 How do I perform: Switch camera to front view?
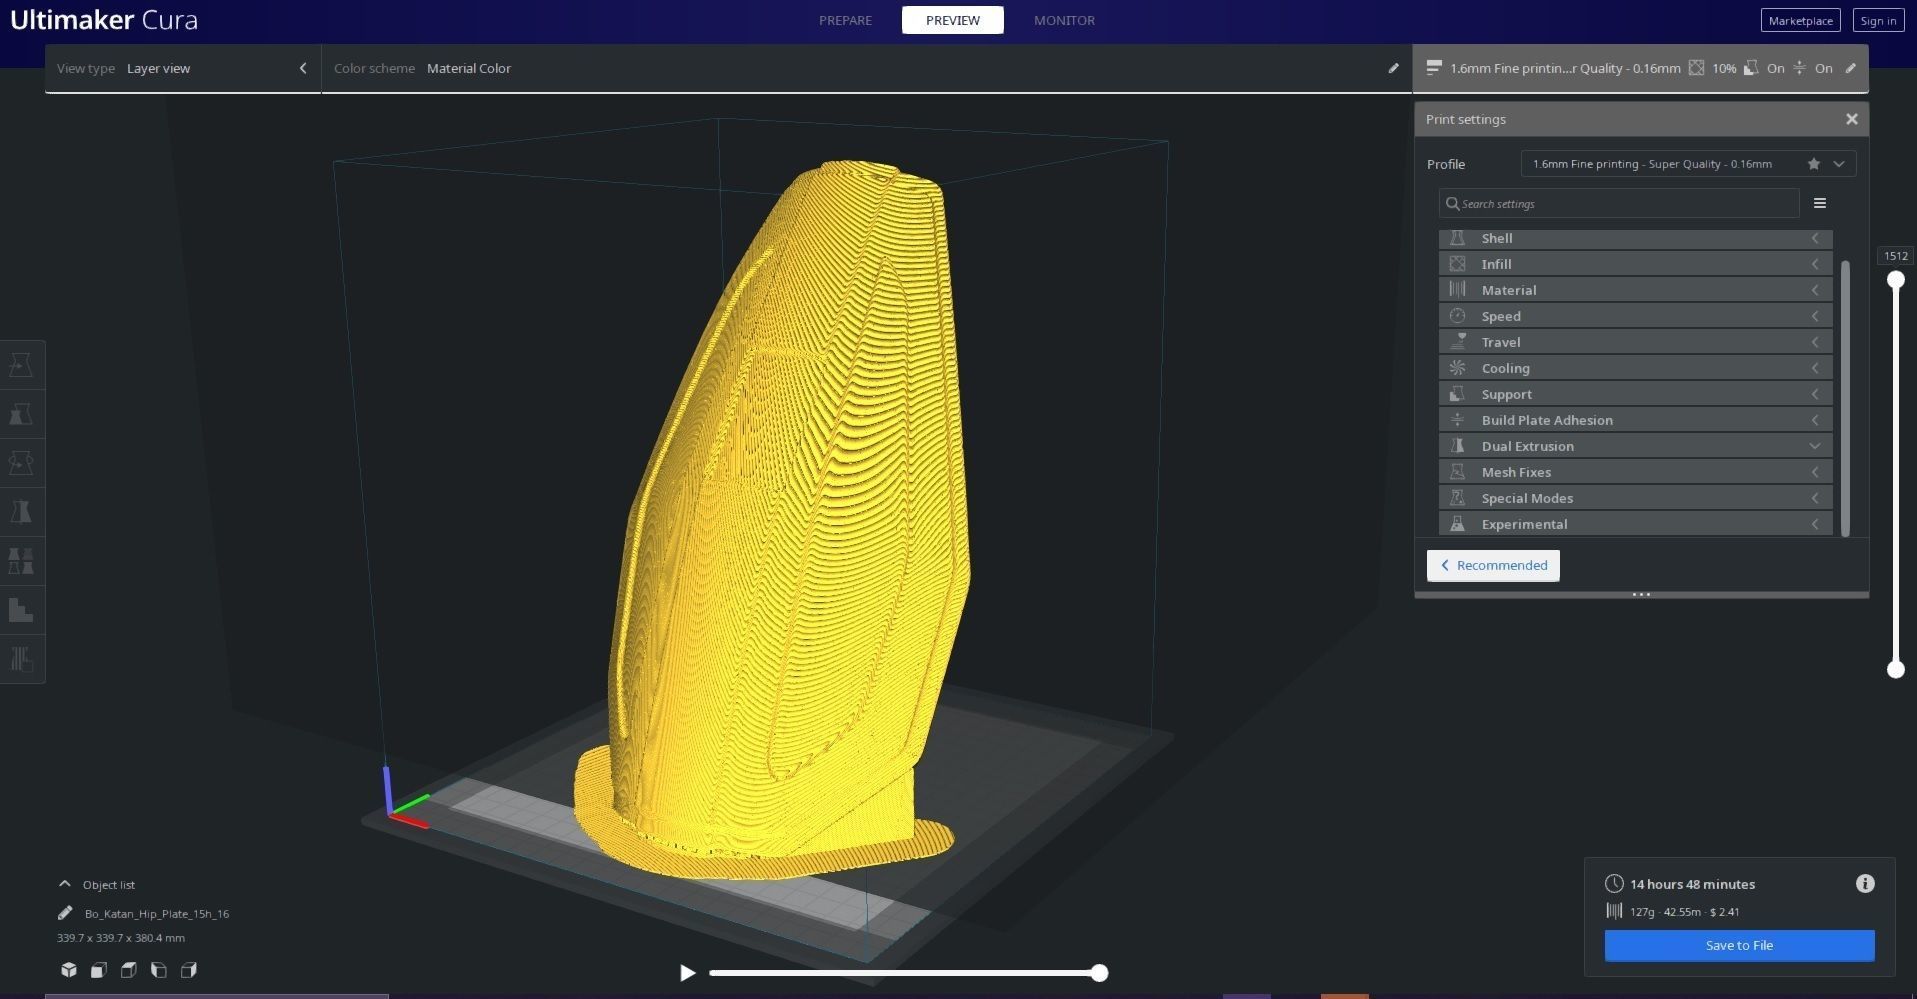click(x=99, y=970)
